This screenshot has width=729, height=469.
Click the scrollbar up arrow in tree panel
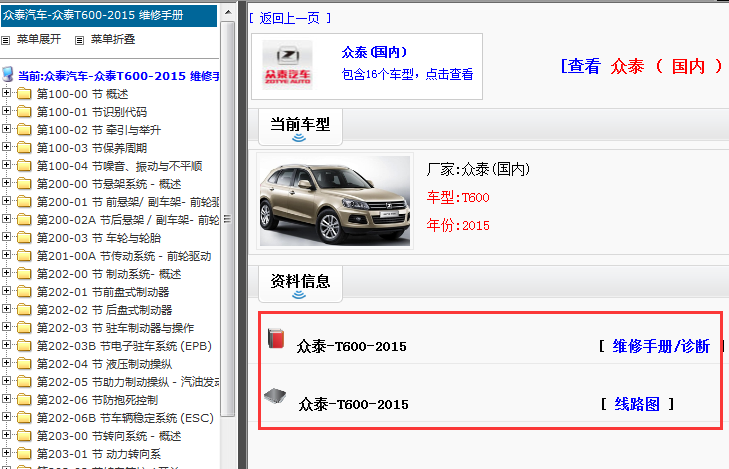pyautogui.click(x=228, y=12)
